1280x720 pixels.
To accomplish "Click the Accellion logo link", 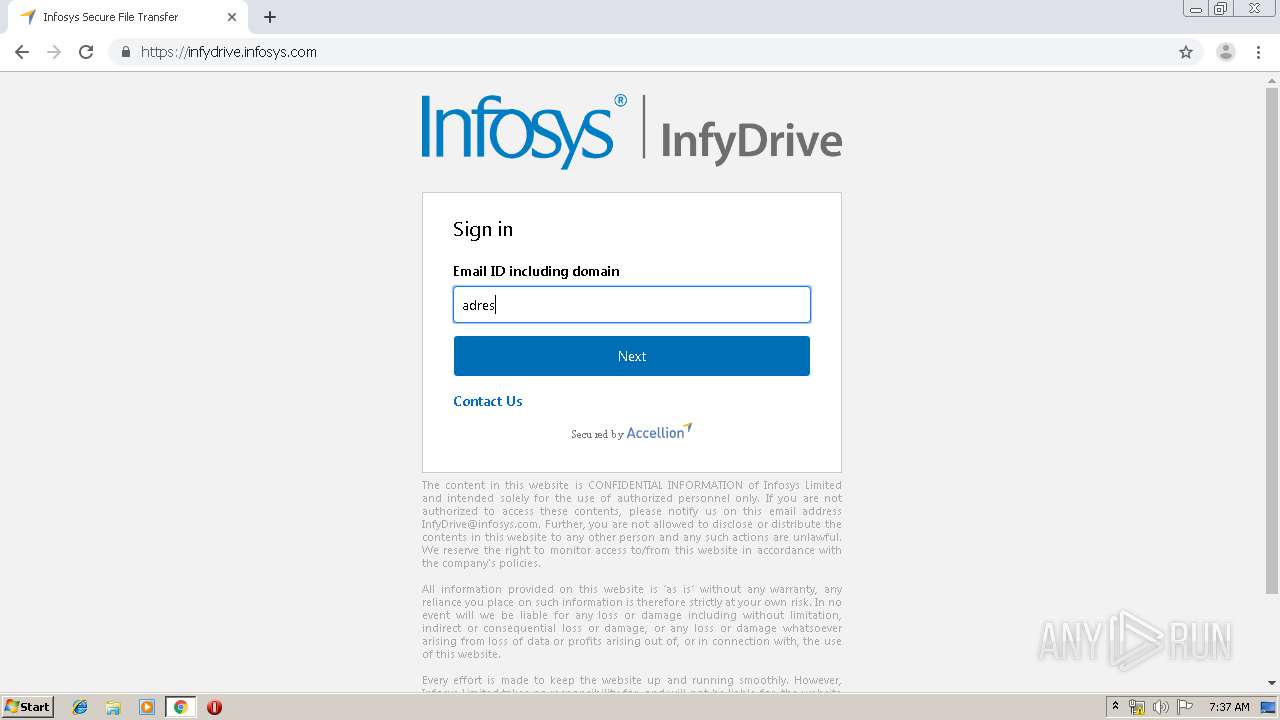I will [x=659, y=432].
